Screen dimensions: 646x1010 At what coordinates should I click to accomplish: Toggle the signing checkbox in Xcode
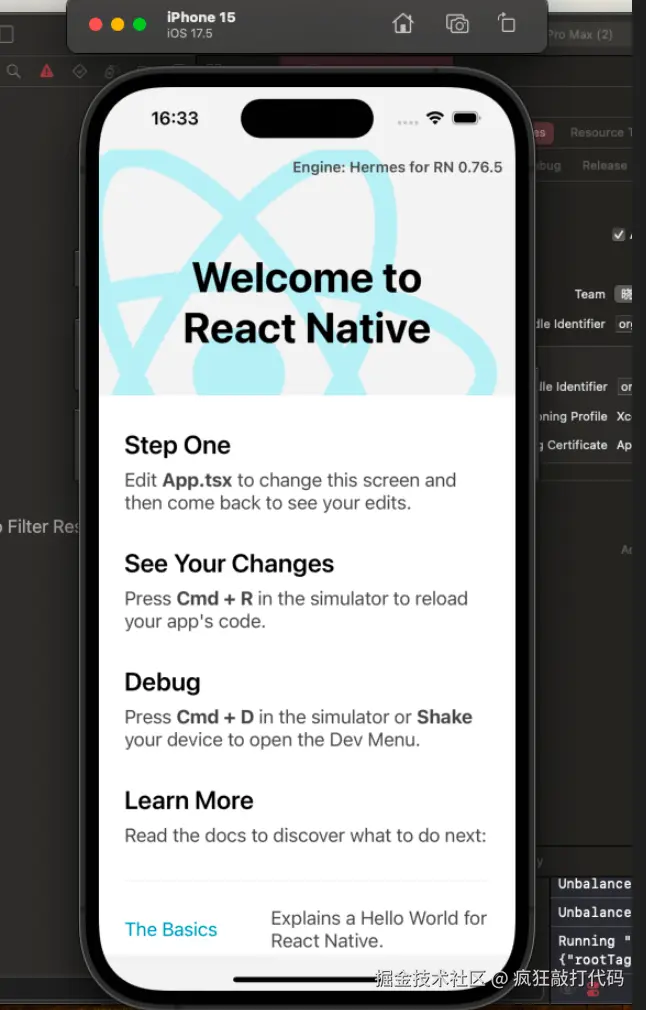tap(619, 234)
